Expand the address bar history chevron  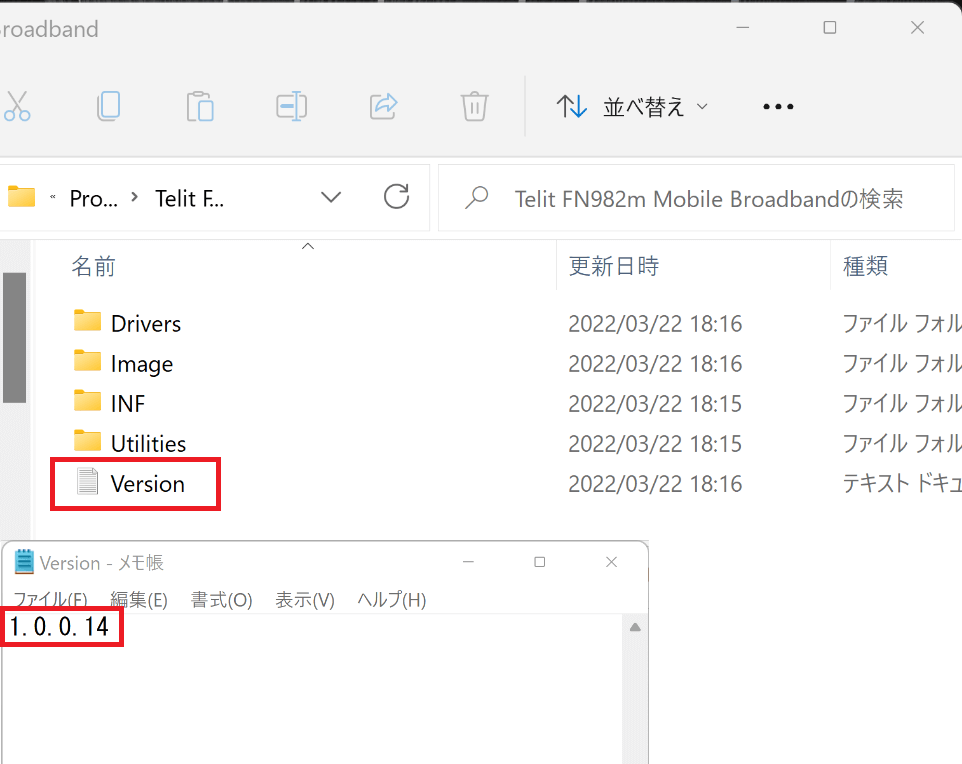coord(331,197)
